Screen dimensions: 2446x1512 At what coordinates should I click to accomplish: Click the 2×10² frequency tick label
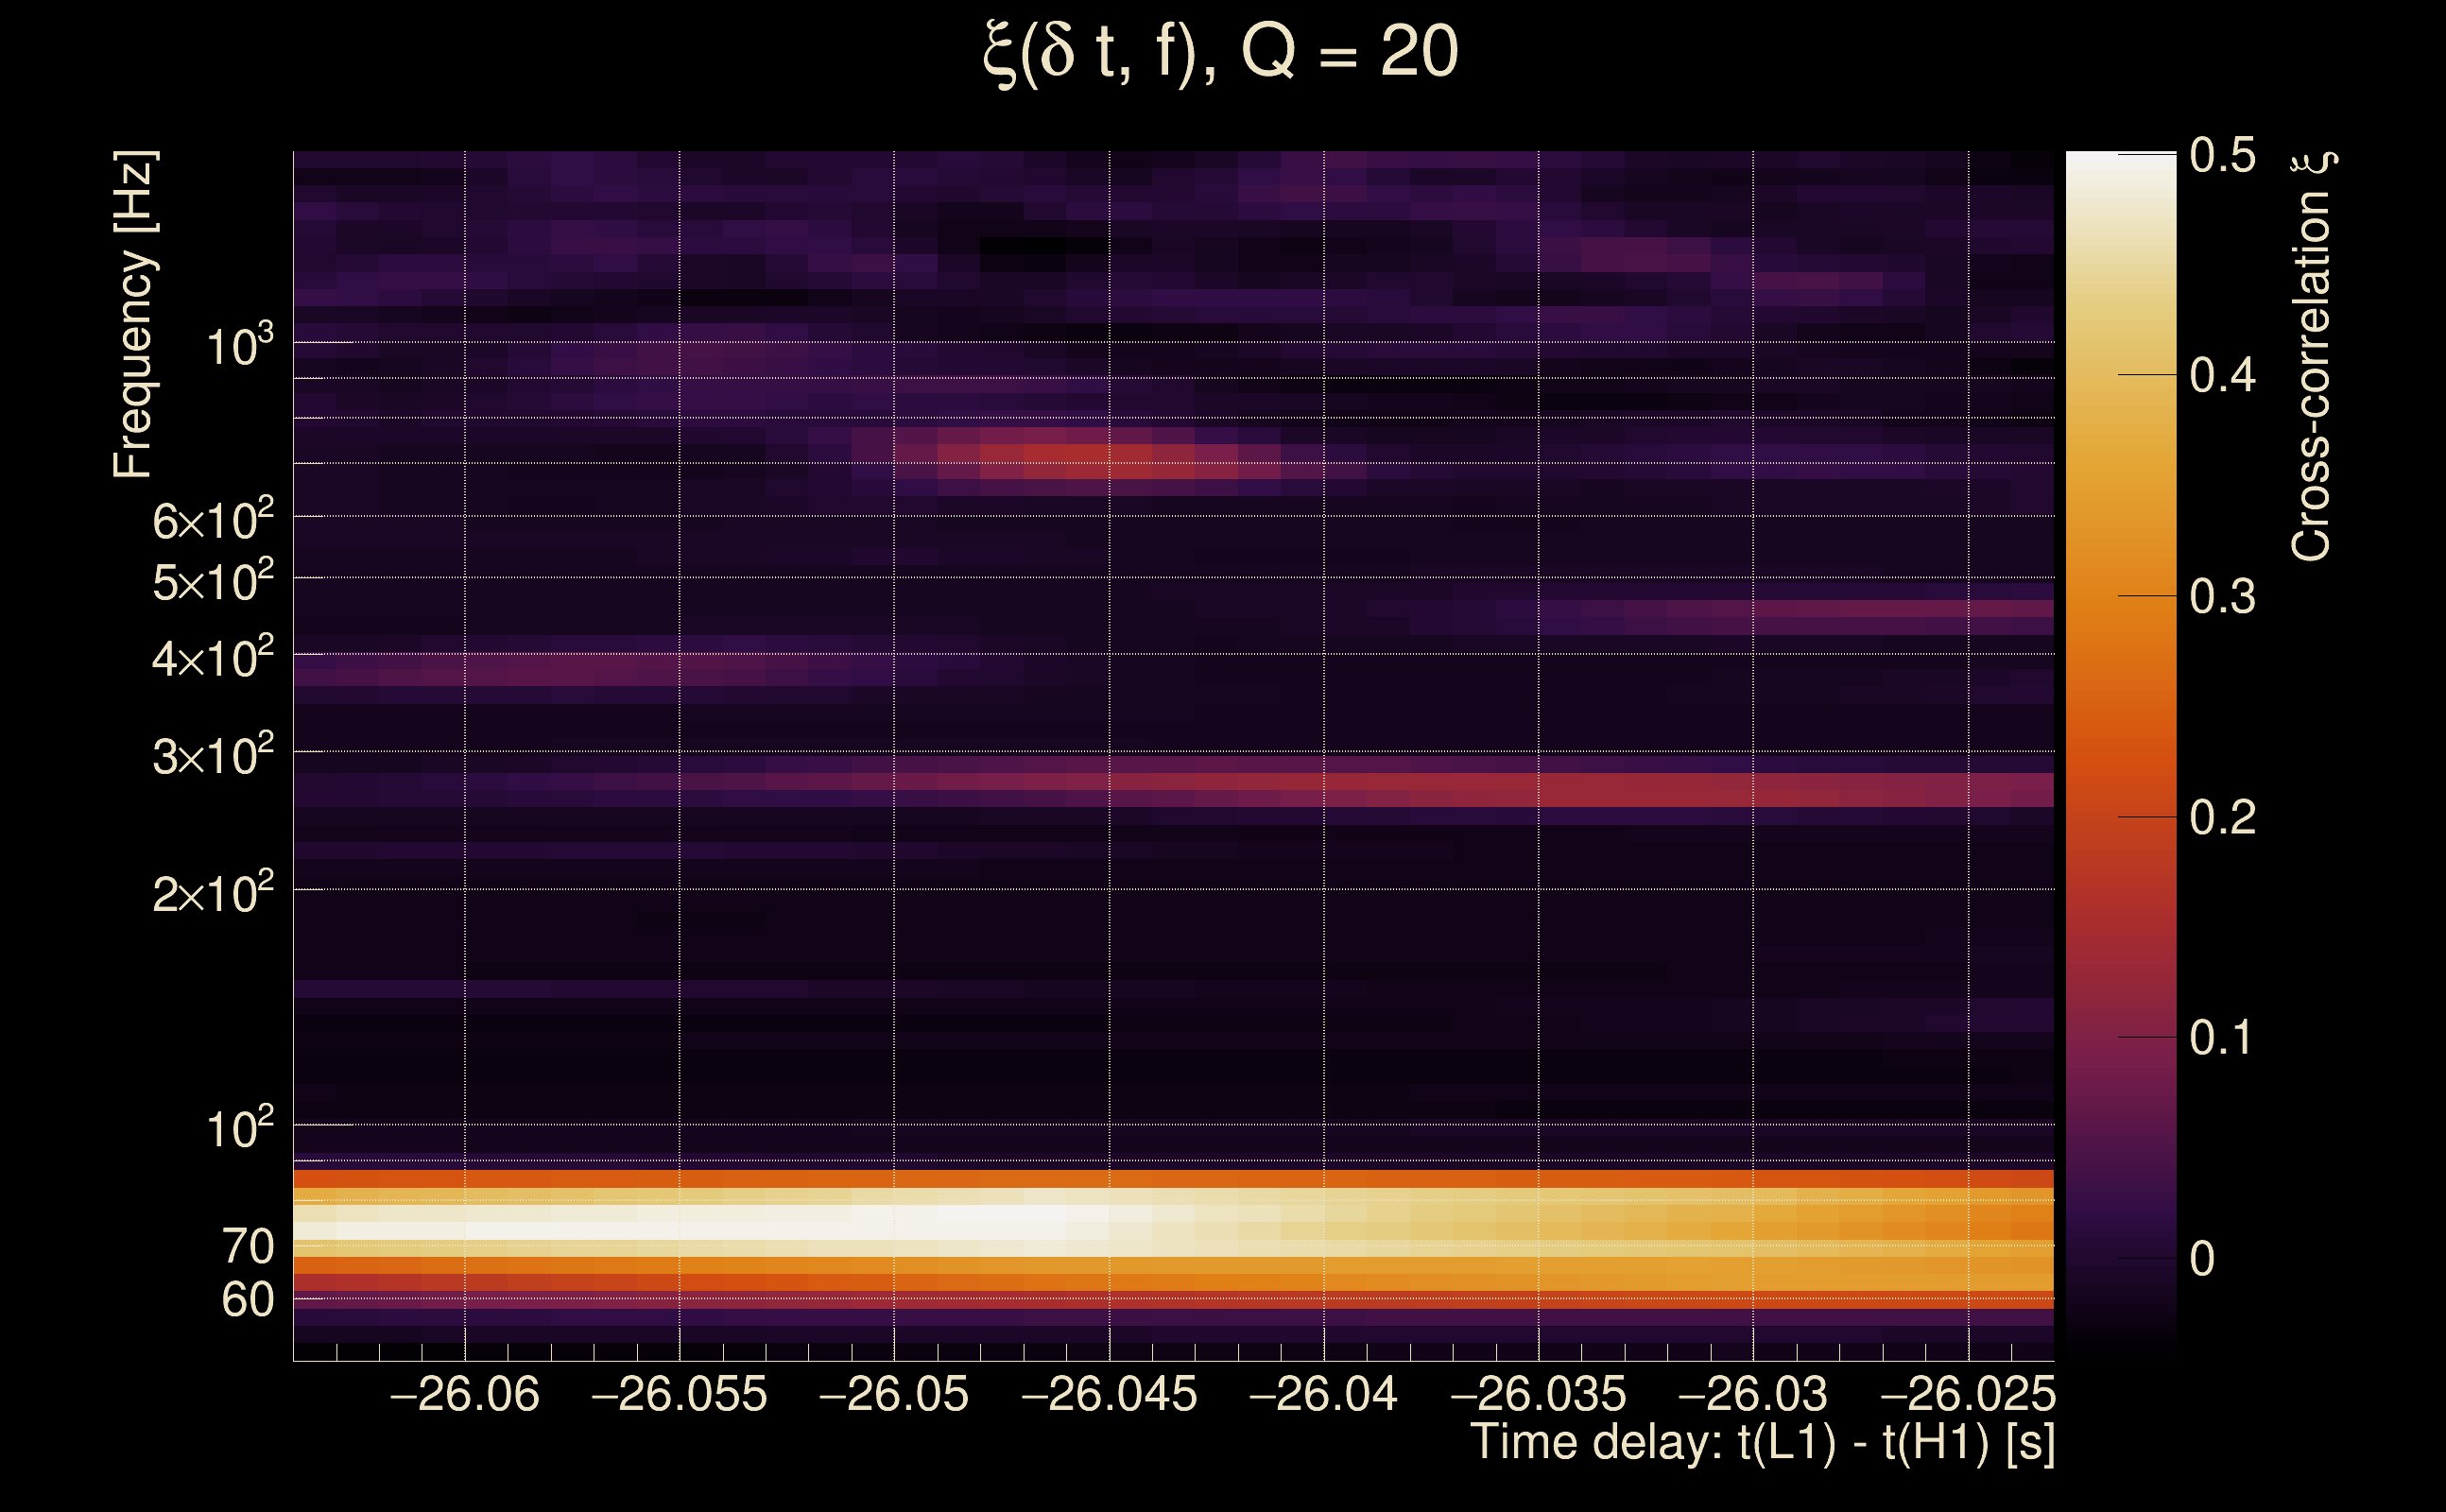(x=212, y=892)
